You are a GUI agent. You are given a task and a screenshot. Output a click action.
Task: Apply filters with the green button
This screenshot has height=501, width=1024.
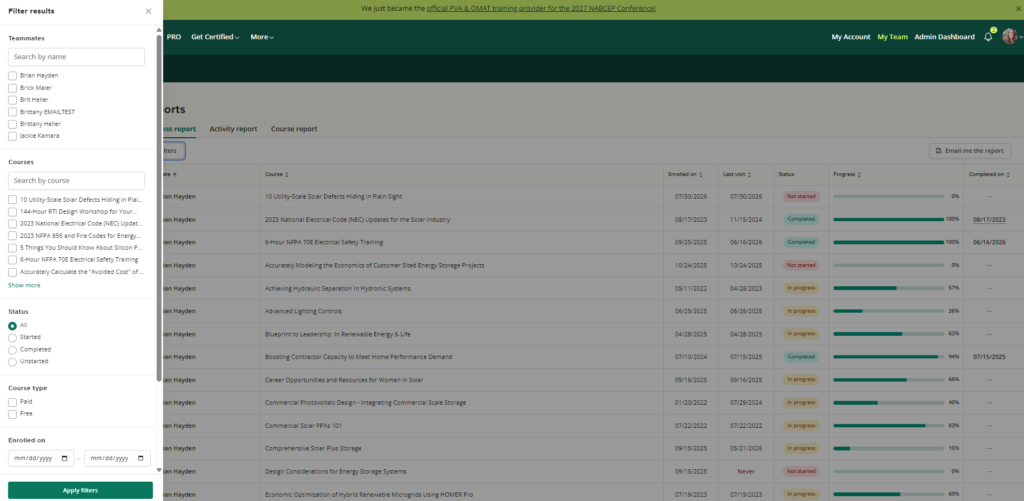80,491
